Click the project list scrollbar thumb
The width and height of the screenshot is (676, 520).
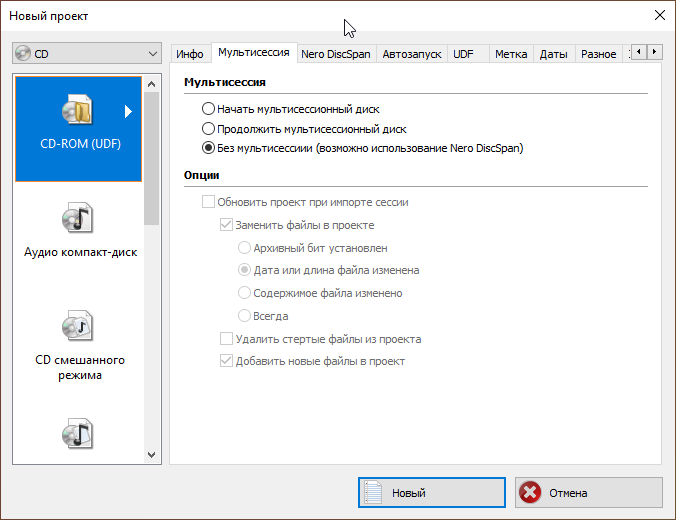(x=151, y=158)
